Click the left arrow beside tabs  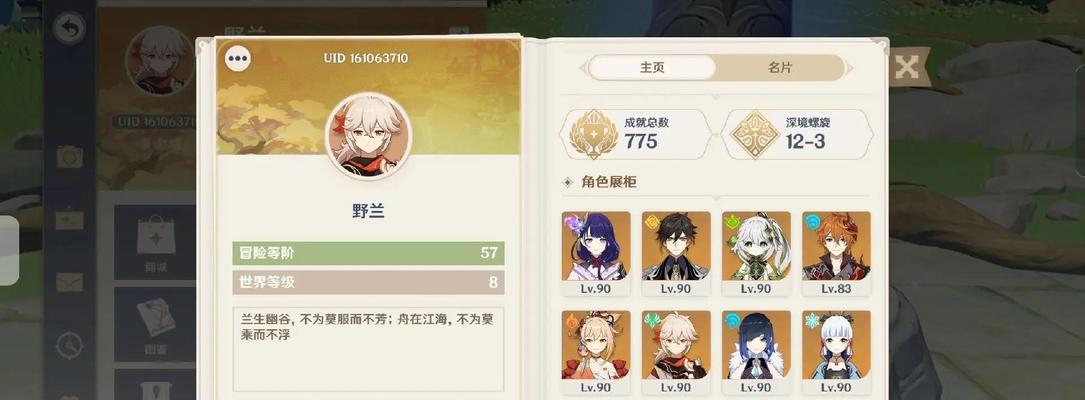[583, 69]
